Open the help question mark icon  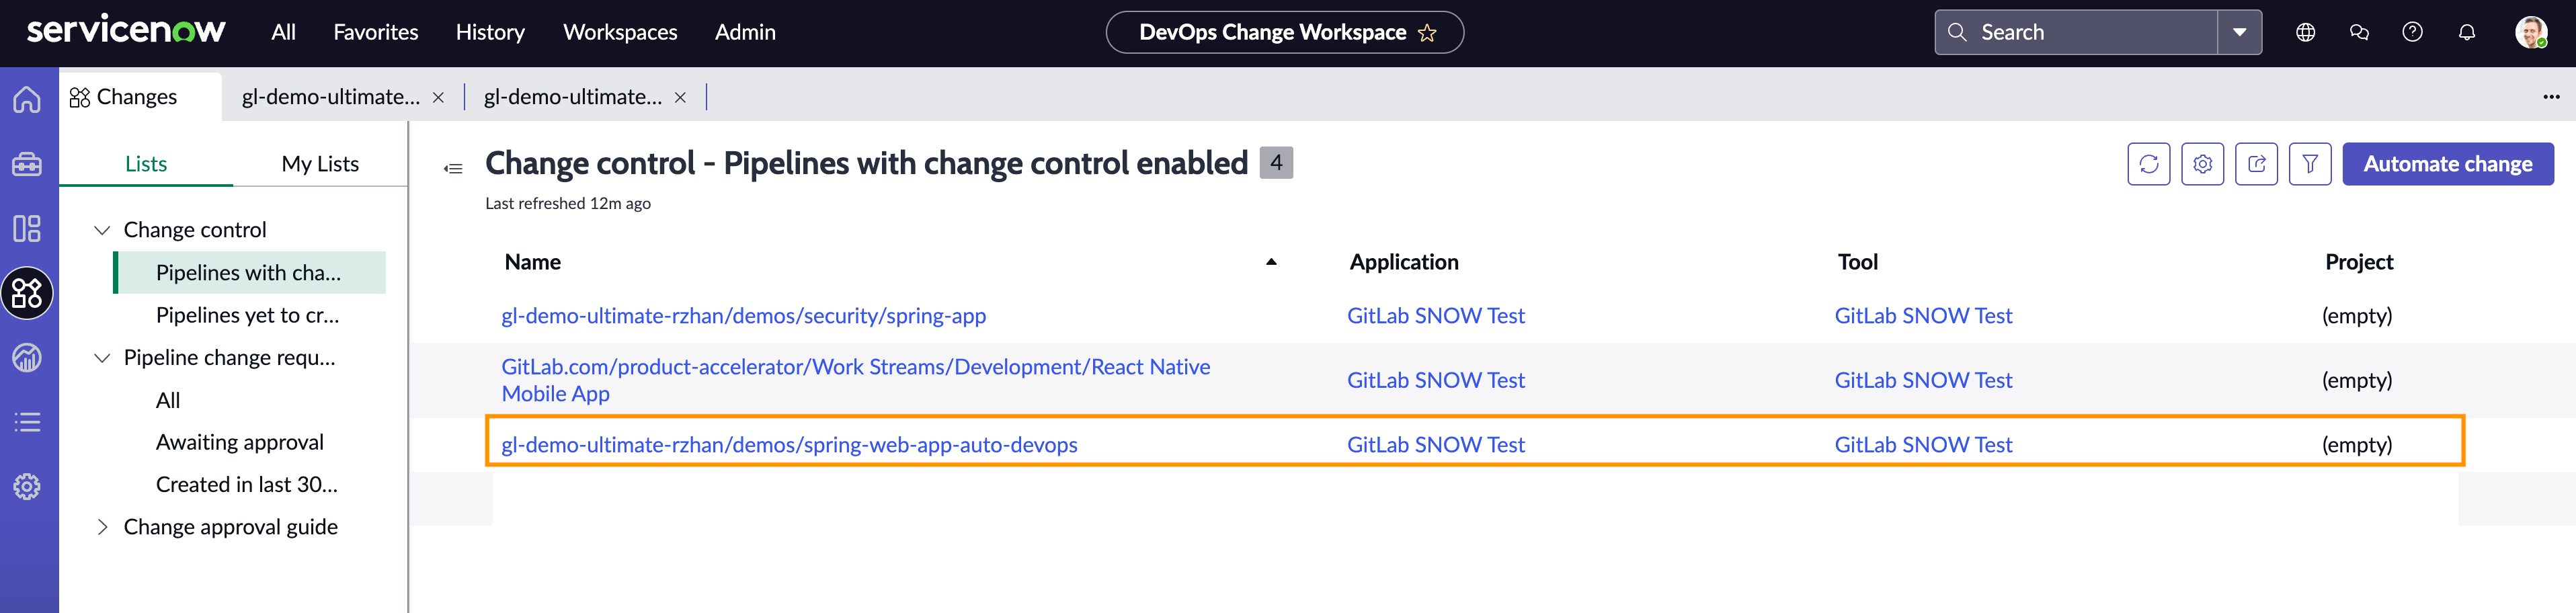[x=2412, y=31]
